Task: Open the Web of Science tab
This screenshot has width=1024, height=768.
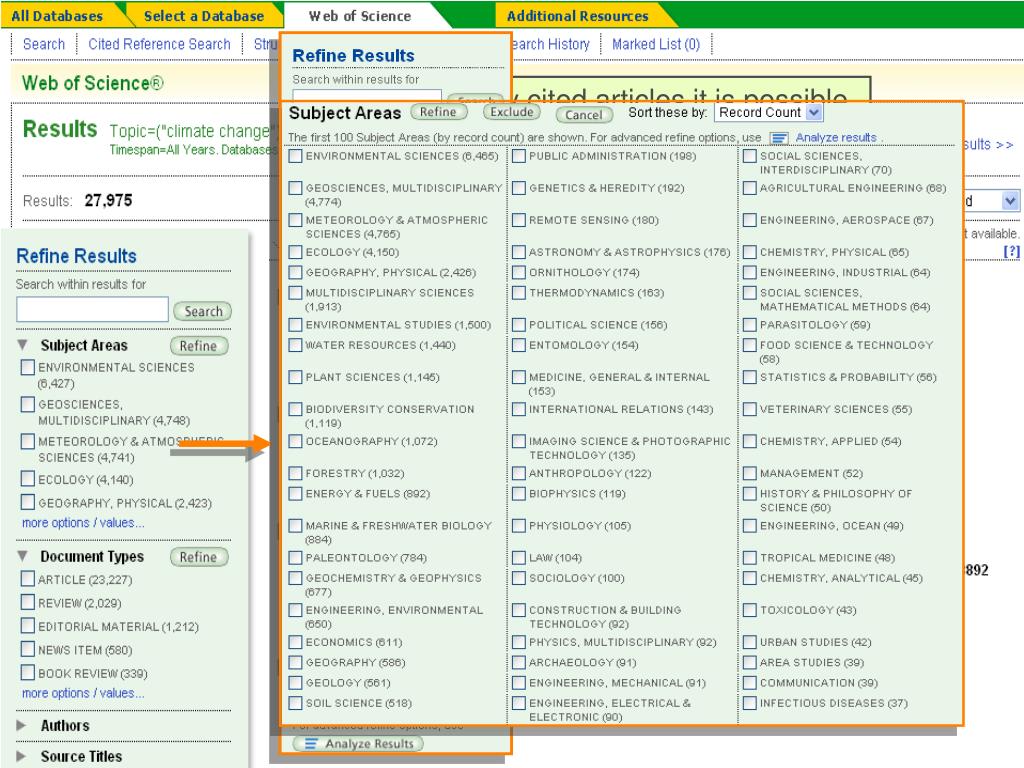Action: coord(360,16)
